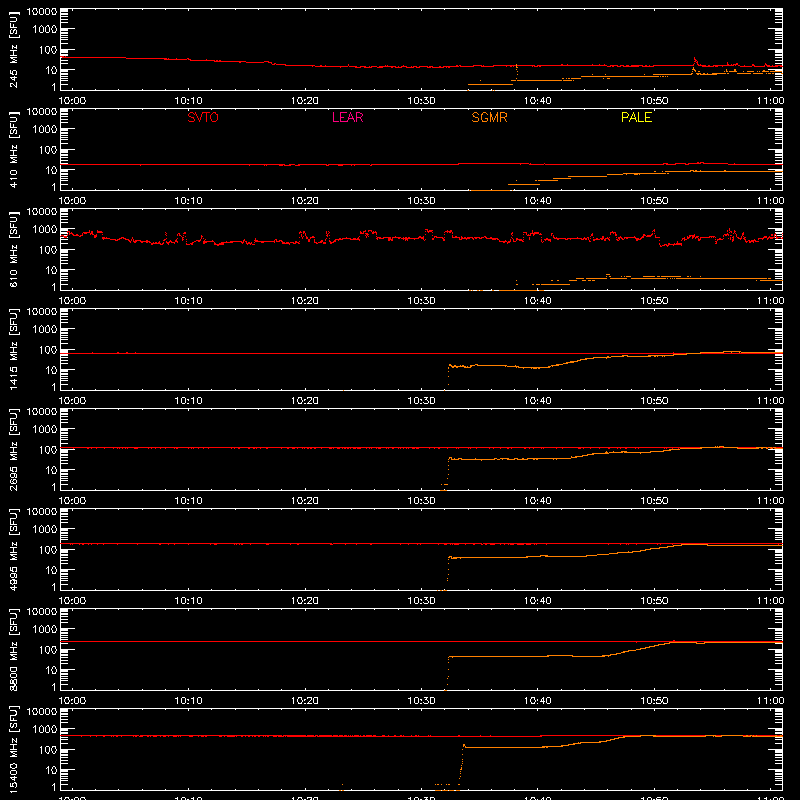
Task: Click the magenta LEAR station label
Action: [x=347, y=117]
